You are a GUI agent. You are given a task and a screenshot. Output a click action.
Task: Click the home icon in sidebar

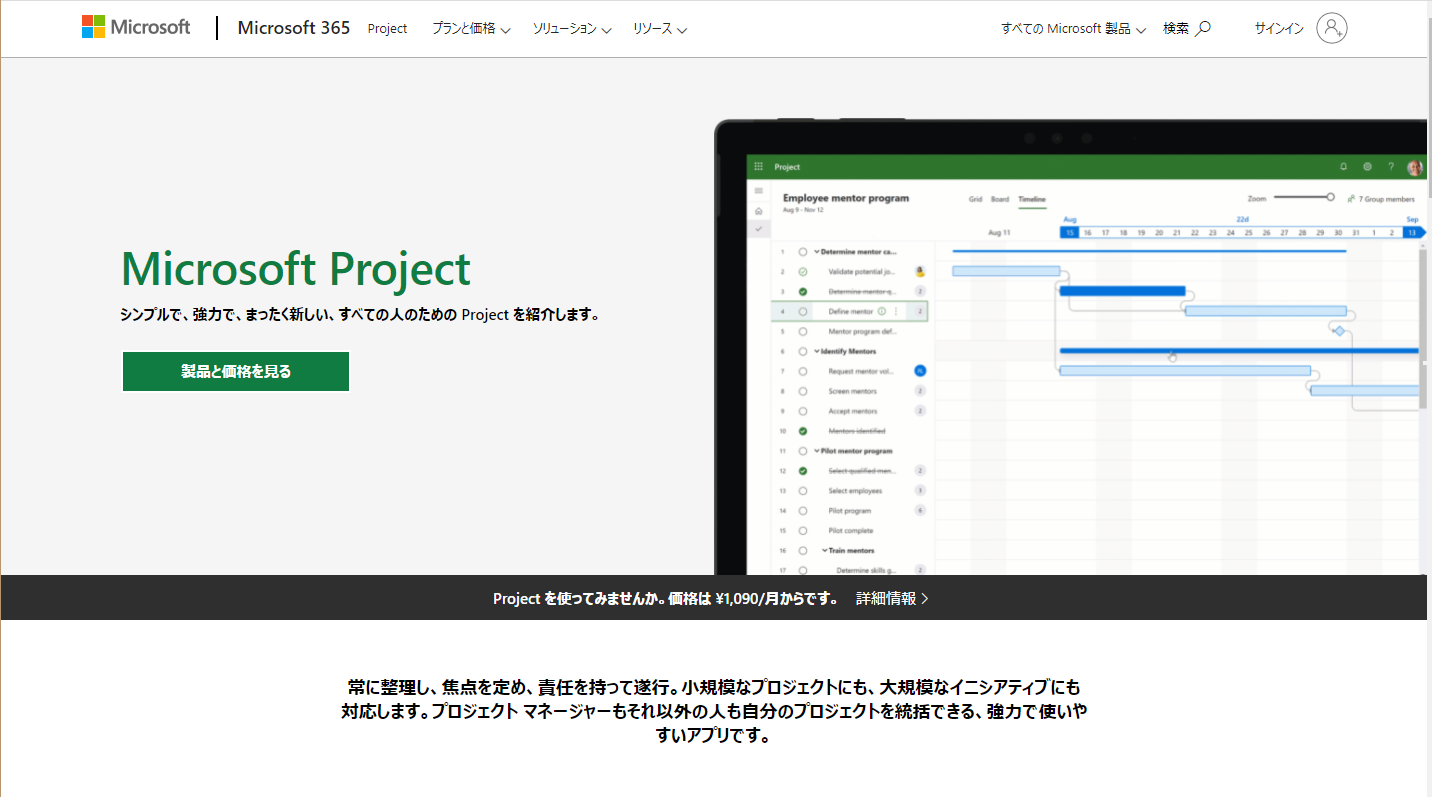pos(759,211)
